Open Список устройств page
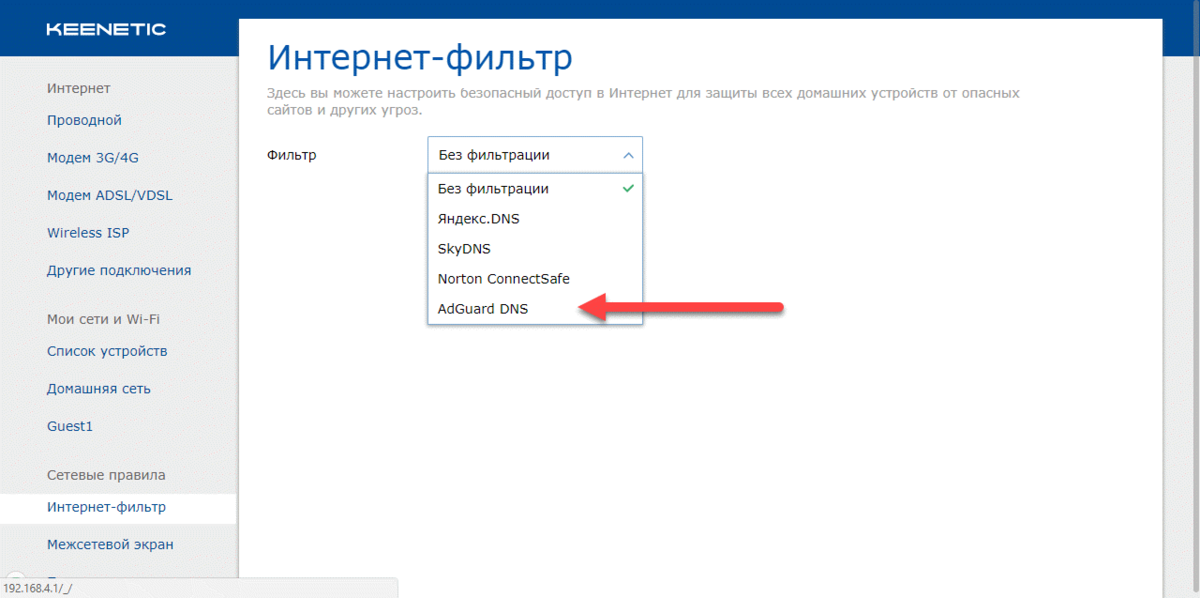This screenshot has height=598, width=1200. pos(107,351)
